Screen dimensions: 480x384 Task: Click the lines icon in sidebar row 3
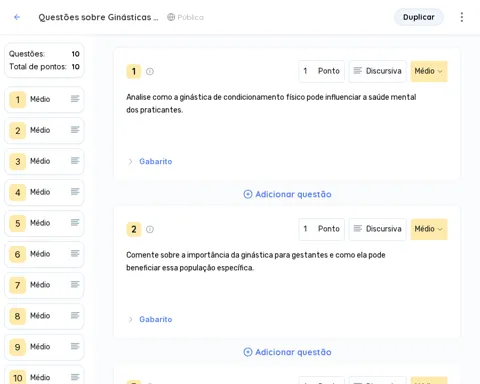[75, 161]
